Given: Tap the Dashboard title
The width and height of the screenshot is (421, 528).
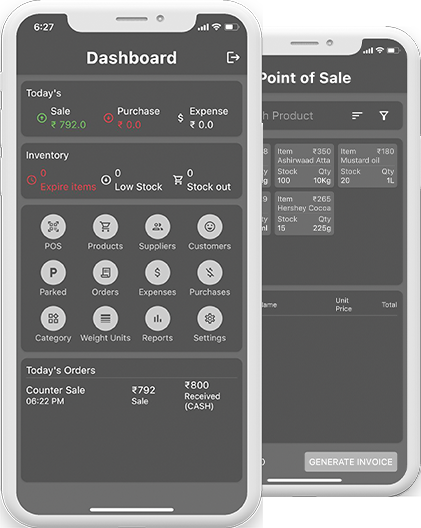Looking at the screenshot, I should coord(131,58).
